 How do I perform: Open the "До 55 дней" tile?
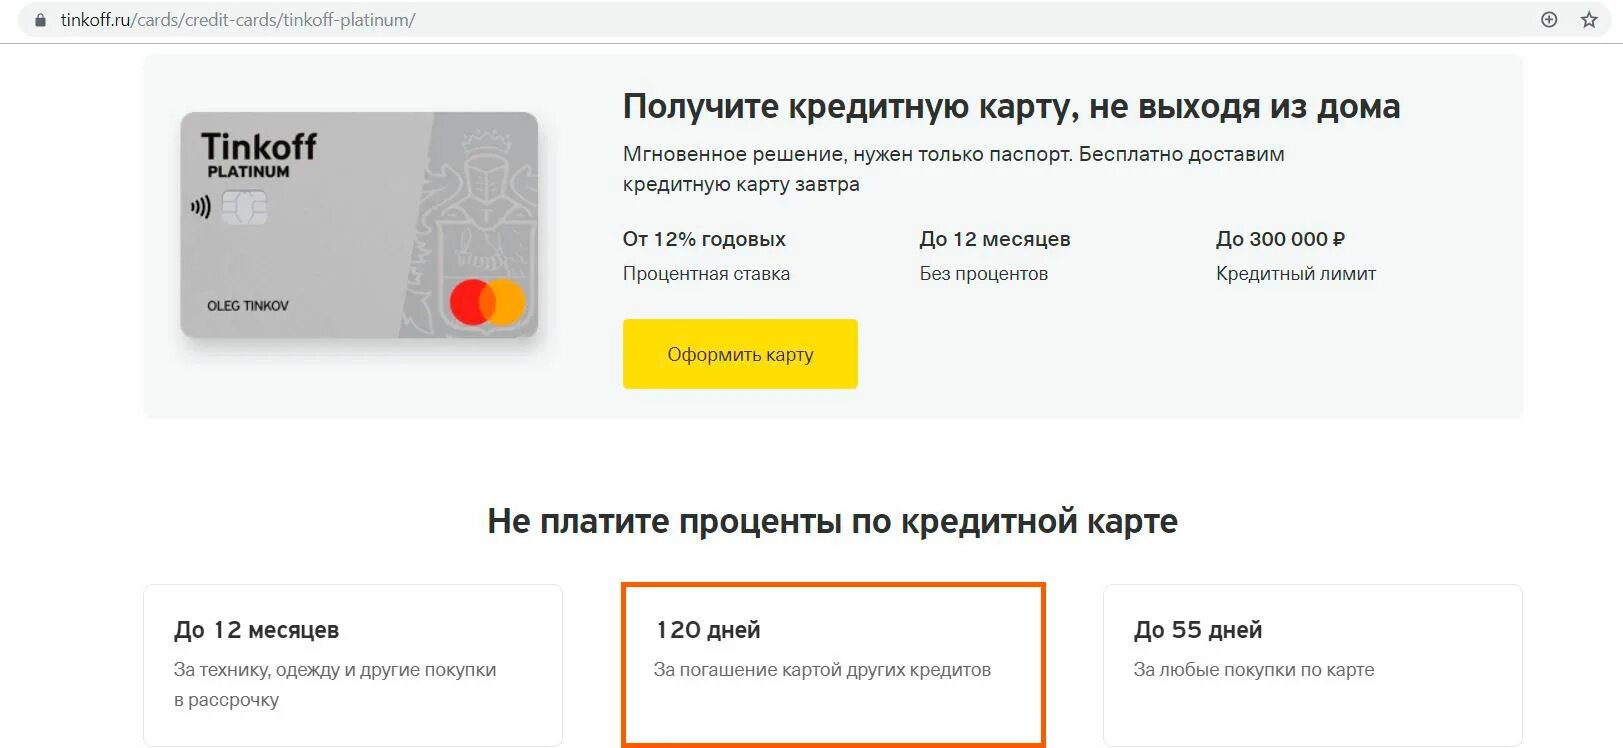[x=1312, y=664]
